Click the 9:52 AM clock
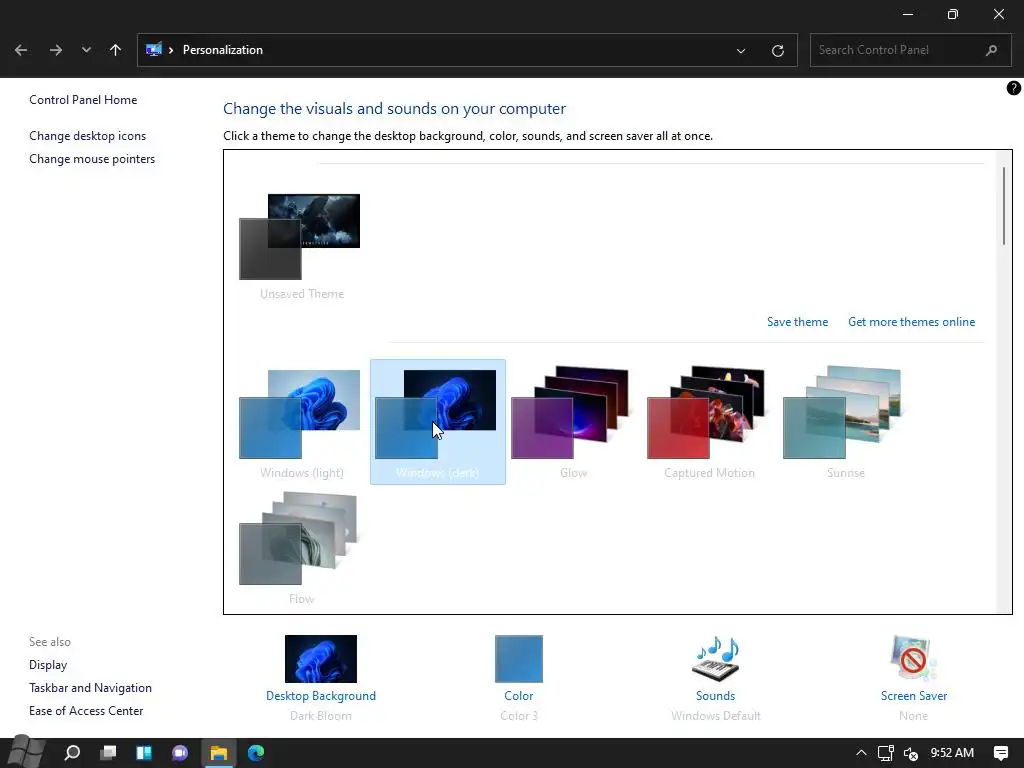This screenshot has width=1024, height=768. click(x=952, y=753)
